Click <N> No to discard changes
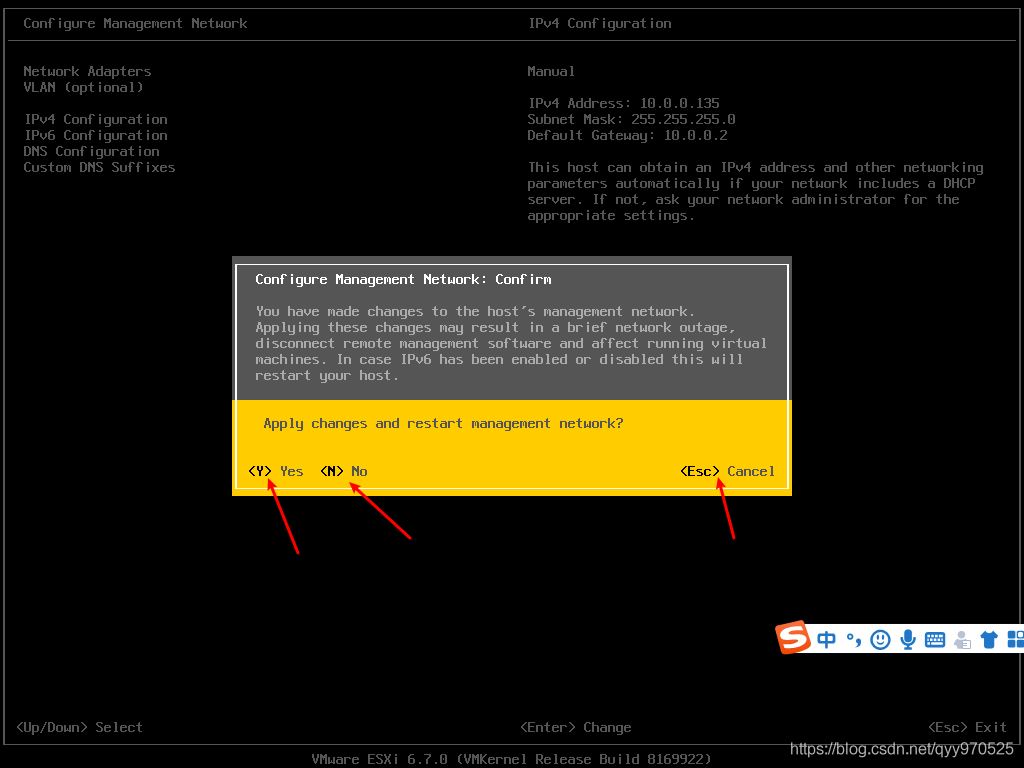Screen dimensions: 1024x768 pyautogui.click(x=344, y=471)
